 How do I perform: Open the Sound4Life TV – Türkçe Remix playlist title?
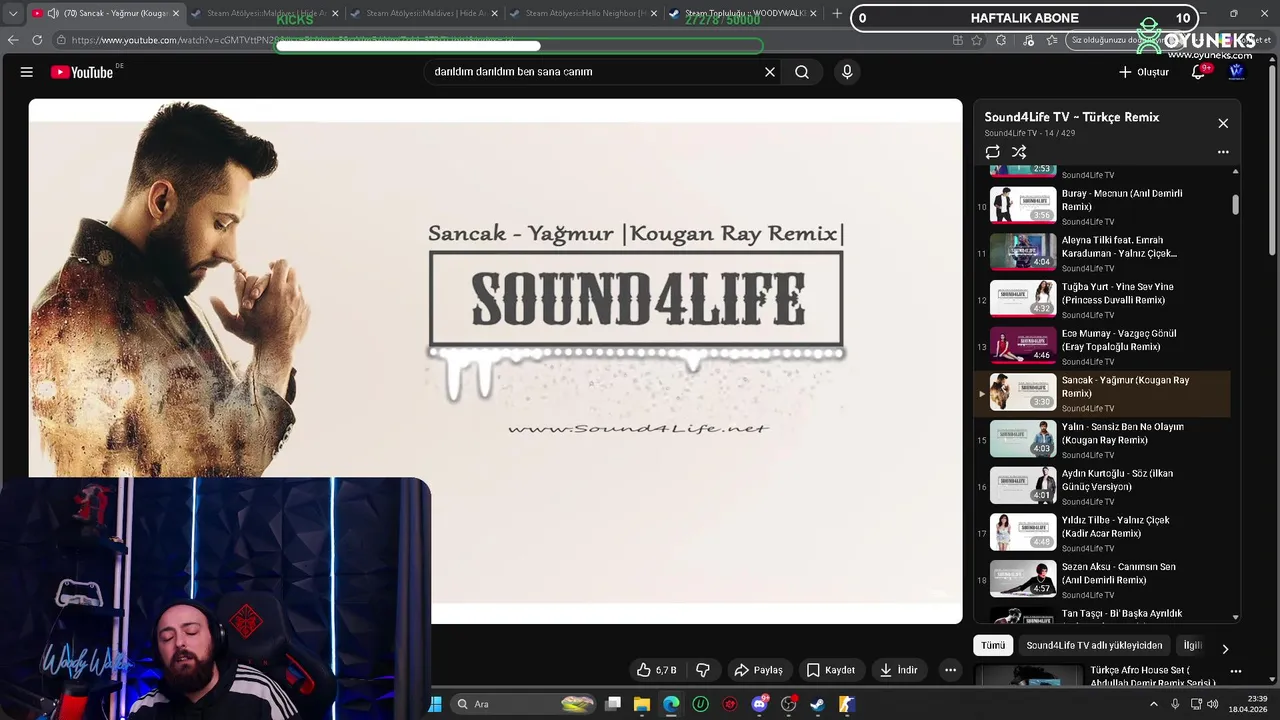click(1071, 117)
